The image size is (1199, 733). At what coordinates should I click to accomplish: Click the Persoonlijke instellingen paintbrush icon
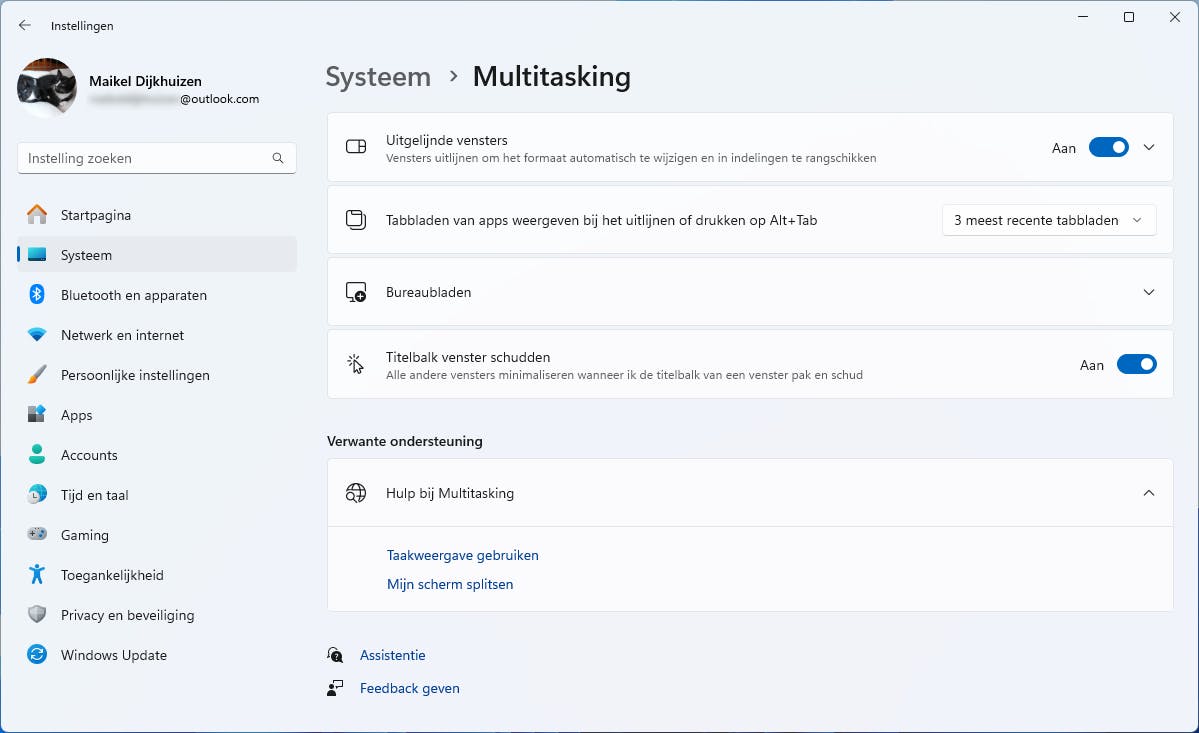pyautogui.click(x=37, y=375)
